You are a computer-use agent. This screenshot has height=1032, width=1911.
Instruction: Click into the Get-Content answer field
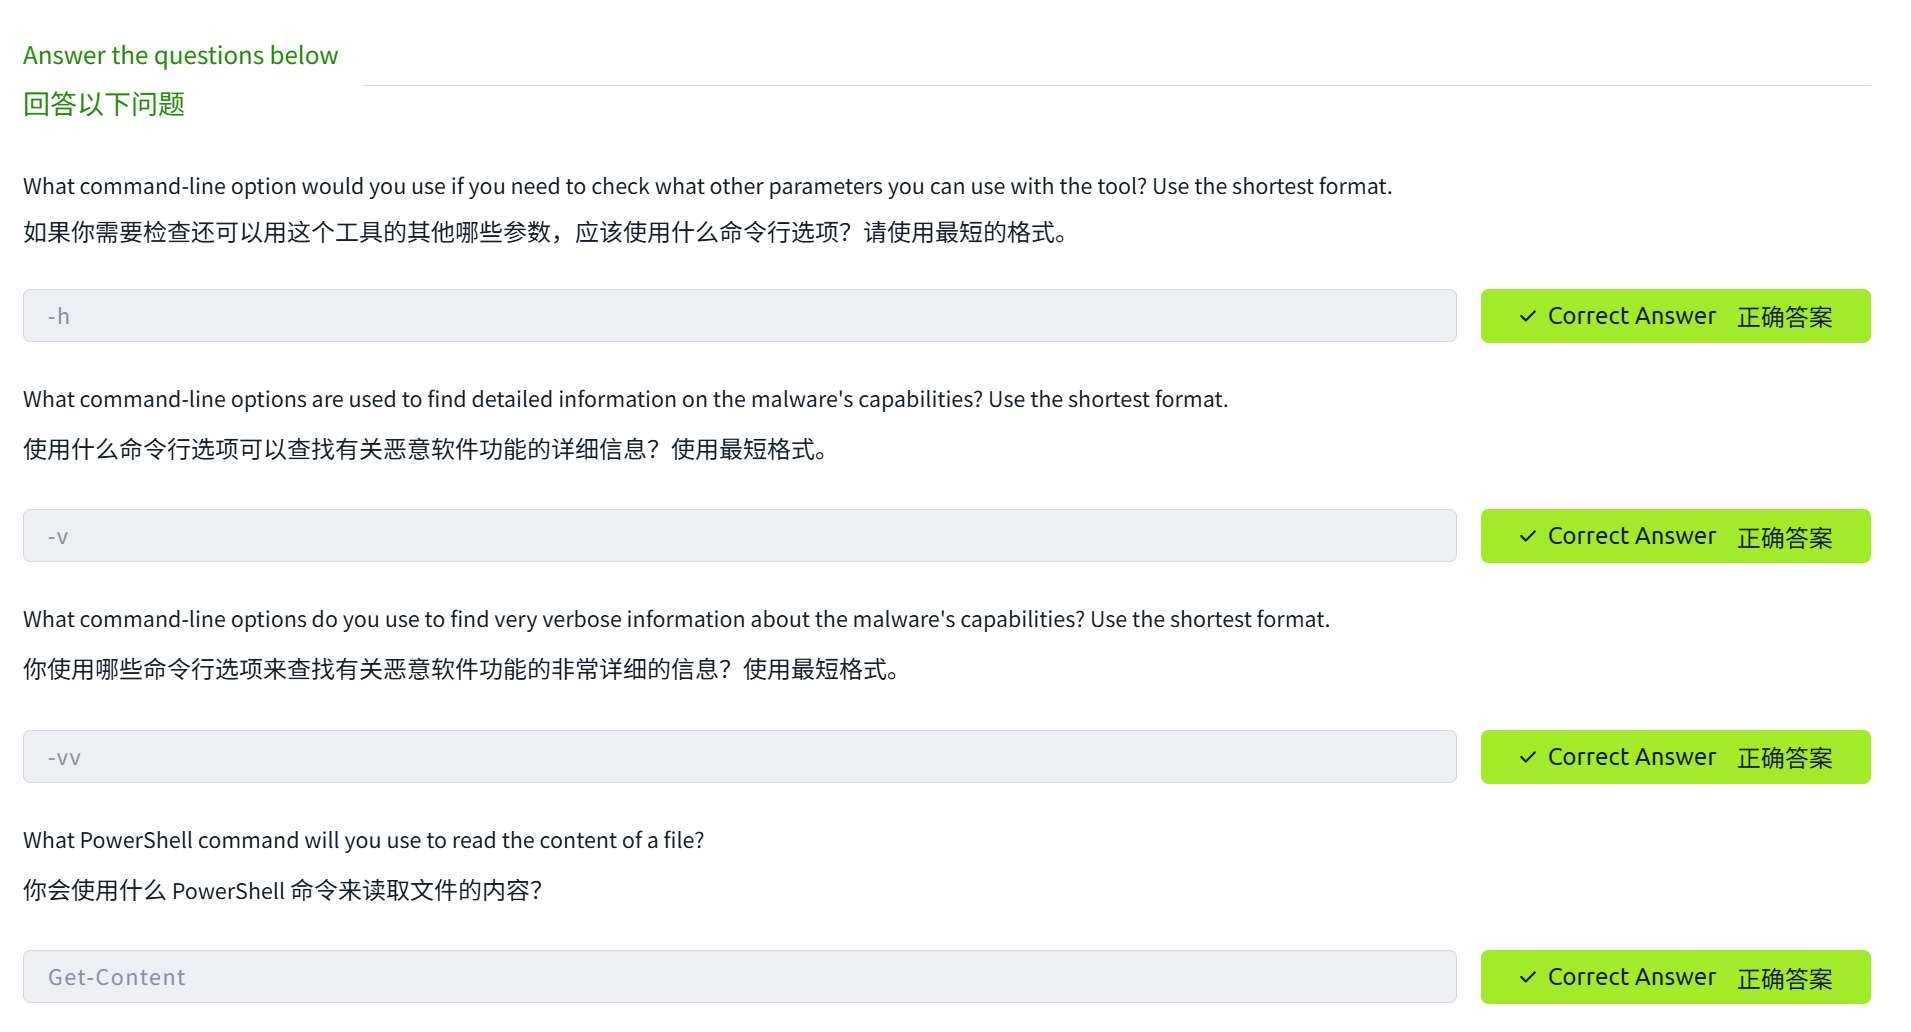(739, 977)
